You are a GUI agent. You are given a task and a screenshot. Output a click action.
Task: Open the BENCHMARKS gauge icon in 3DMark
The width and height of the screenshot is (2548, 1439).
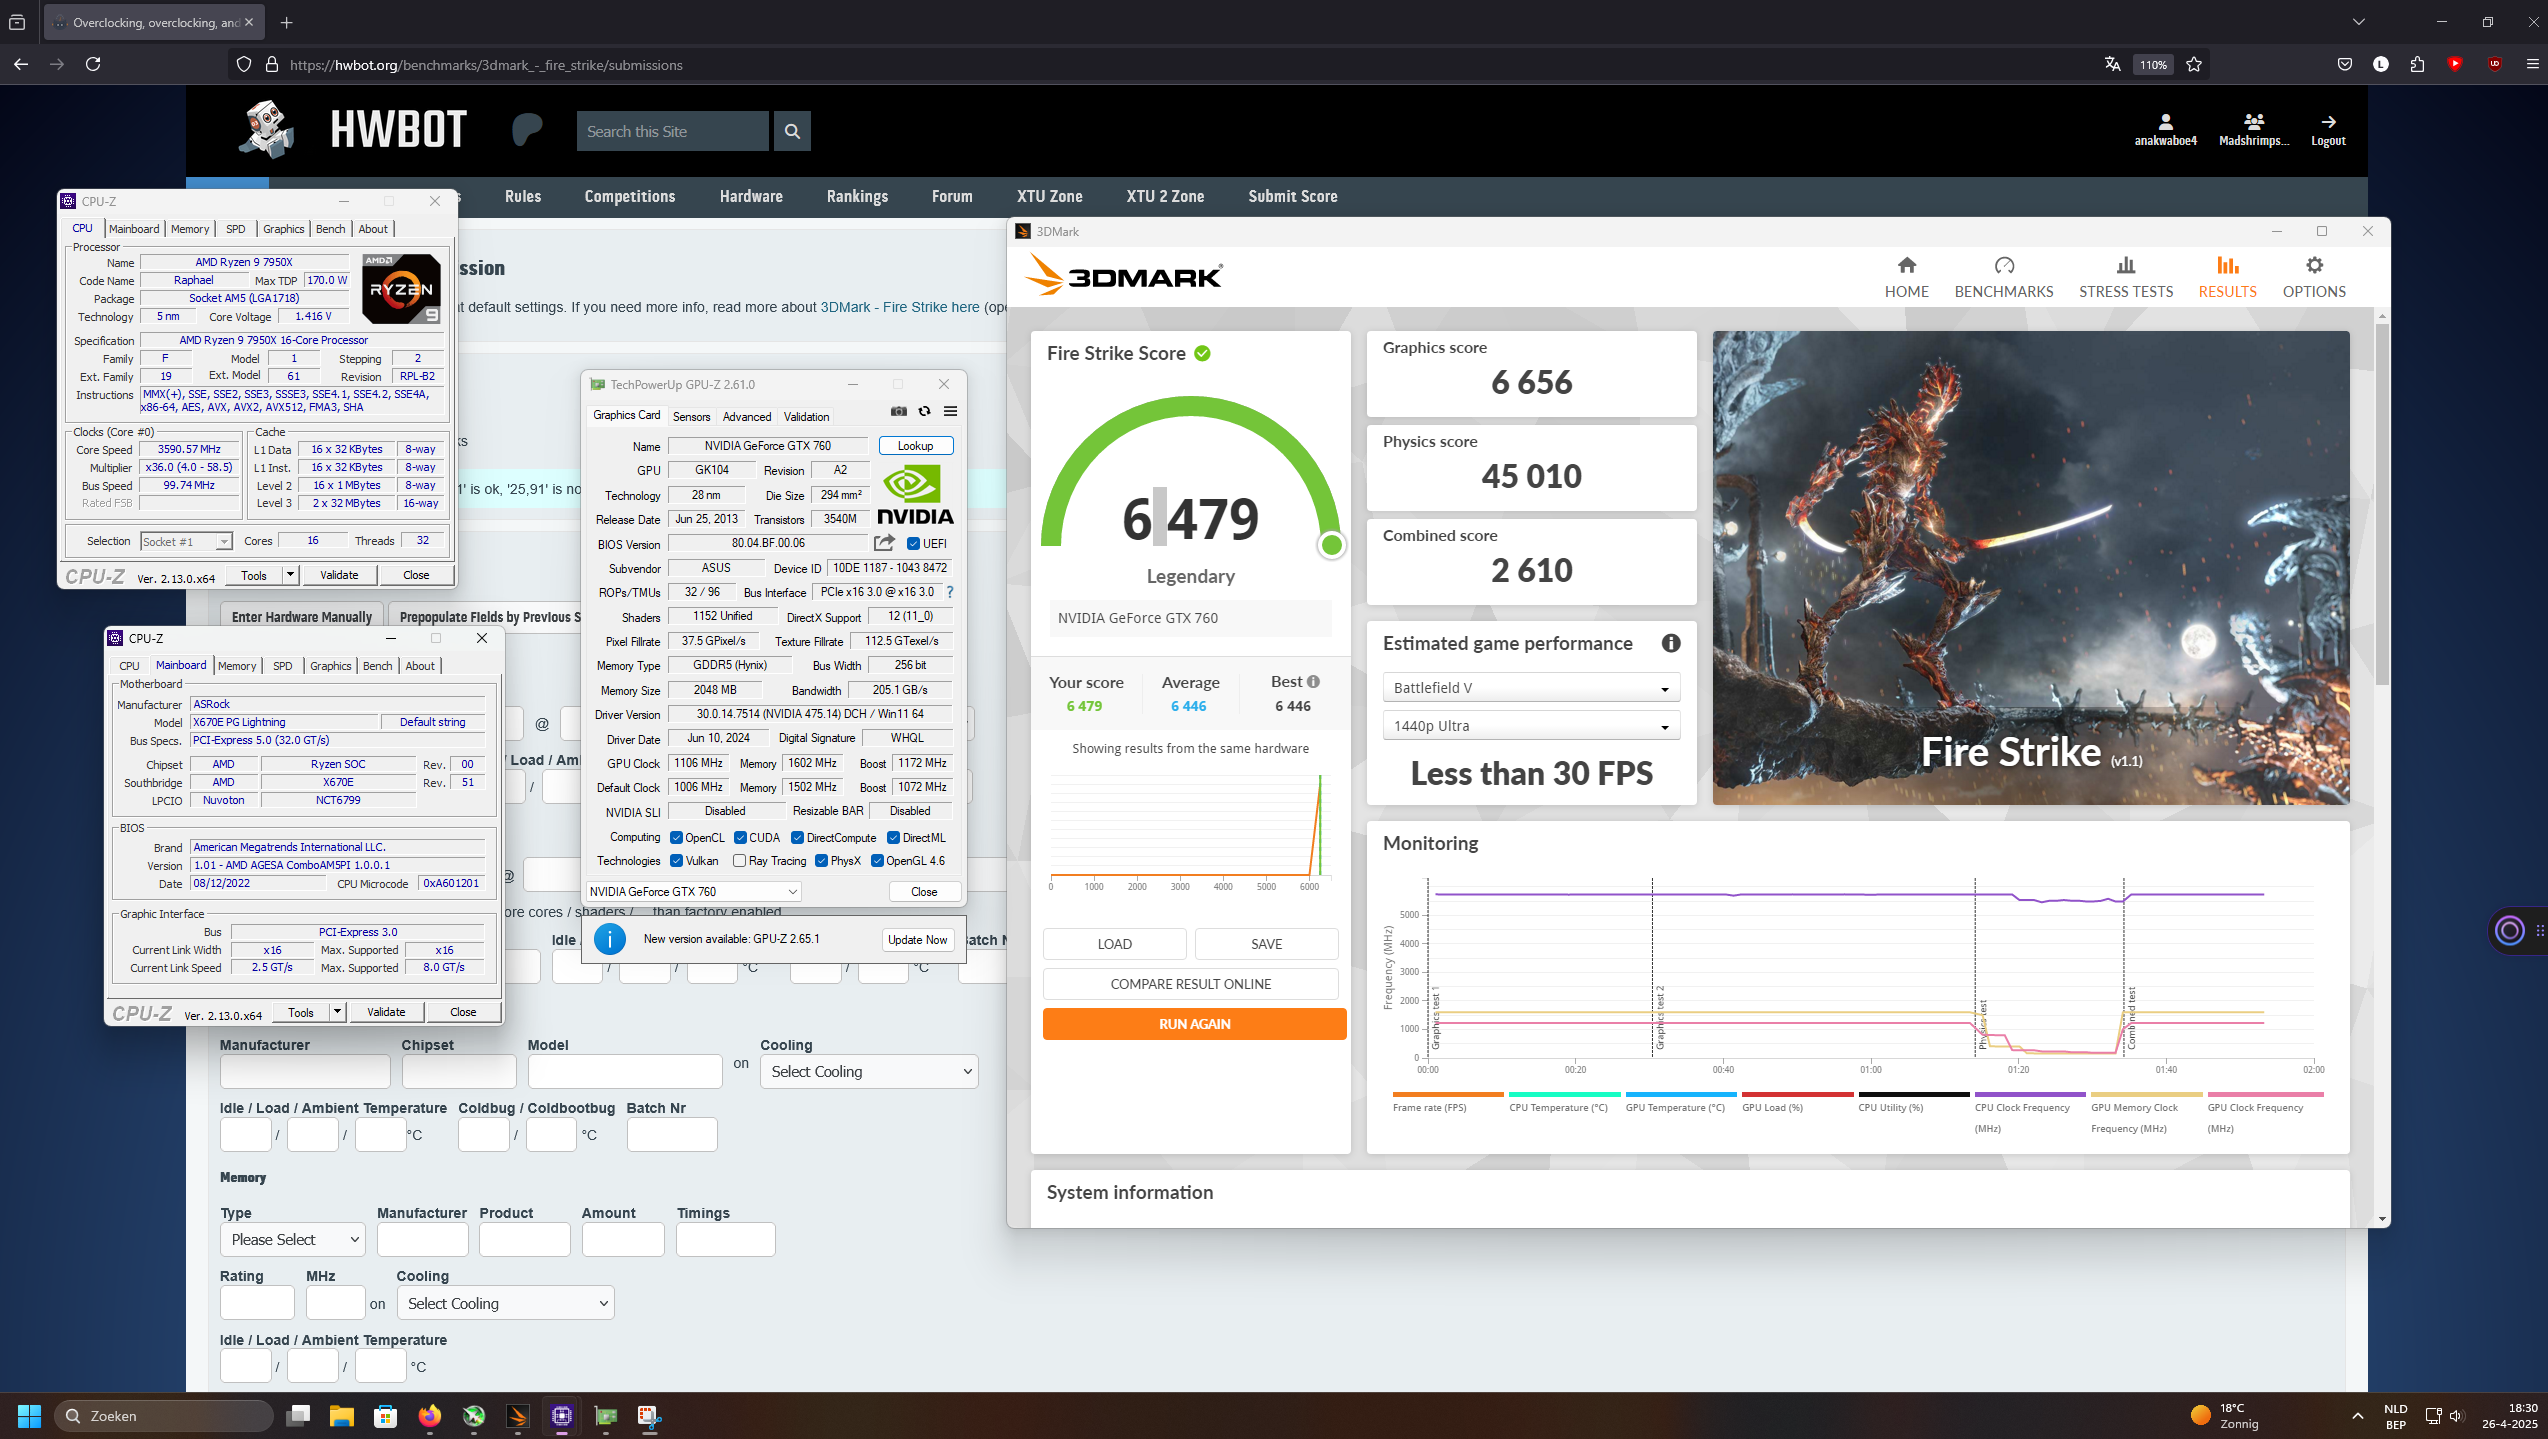(x=2003, y=266)
